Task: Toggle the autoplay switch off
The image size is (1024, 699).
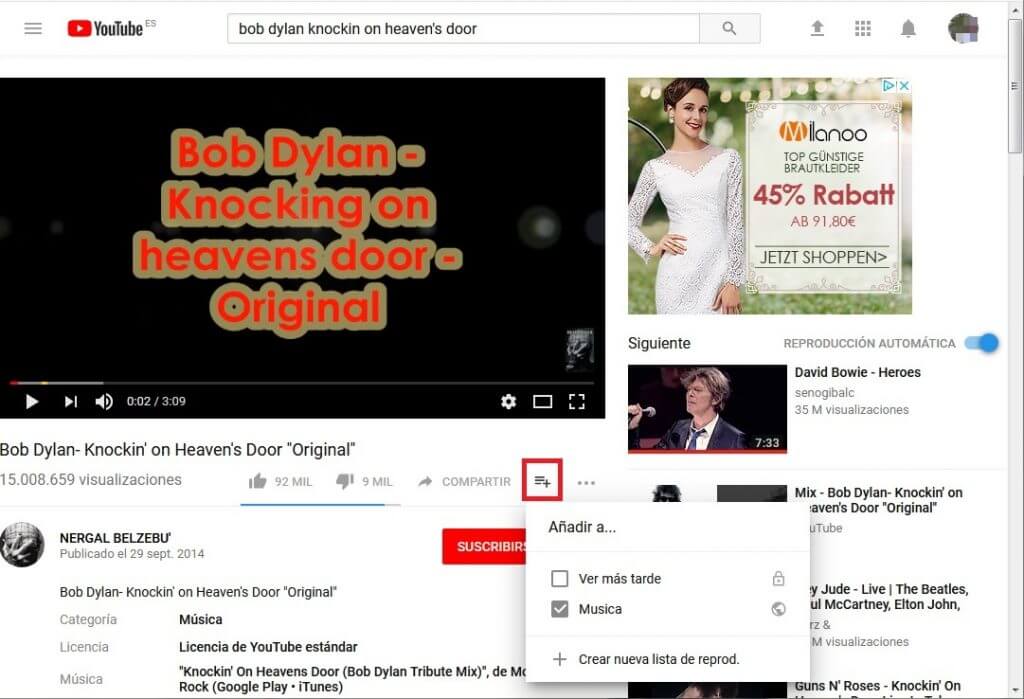Action: 982,343
